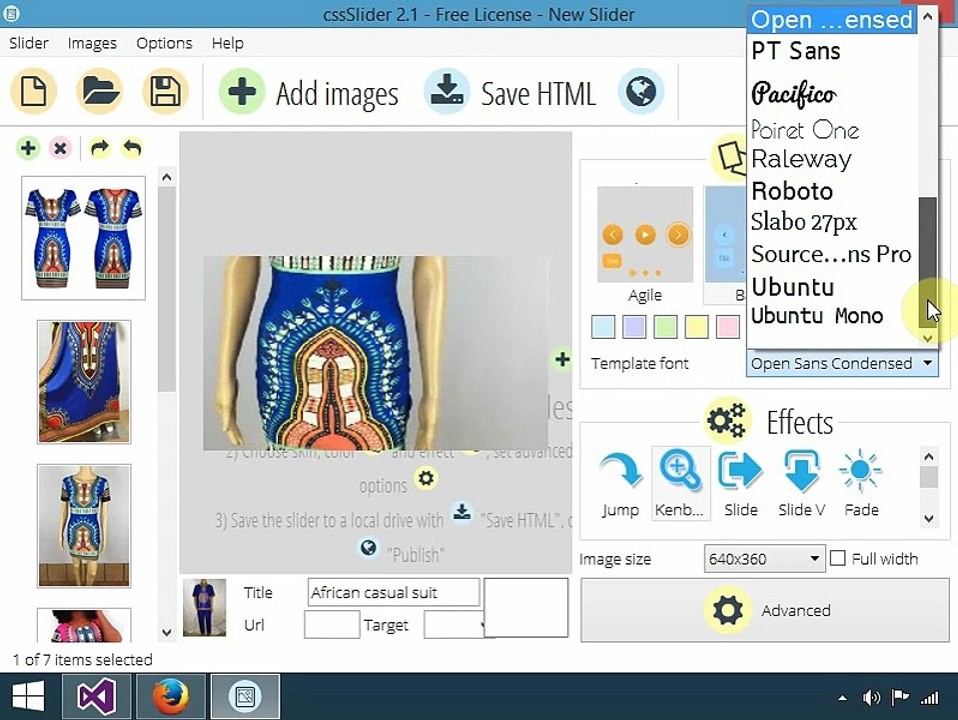Open the Images menu
Viewport: 958px width, 720px height.
tap(92, 43)
